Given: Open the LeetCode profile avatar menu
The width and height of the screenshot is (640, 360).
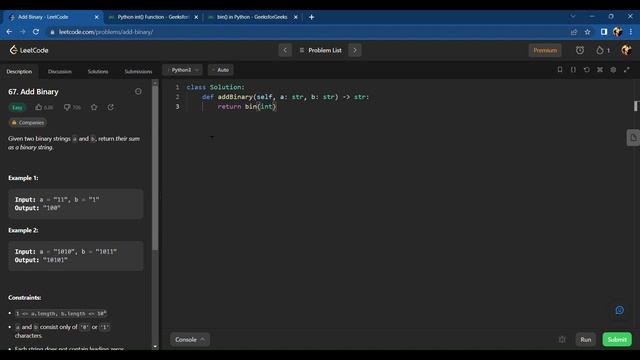Looking at the screenshot, I should pyautogui.click(x=626, y=50).
